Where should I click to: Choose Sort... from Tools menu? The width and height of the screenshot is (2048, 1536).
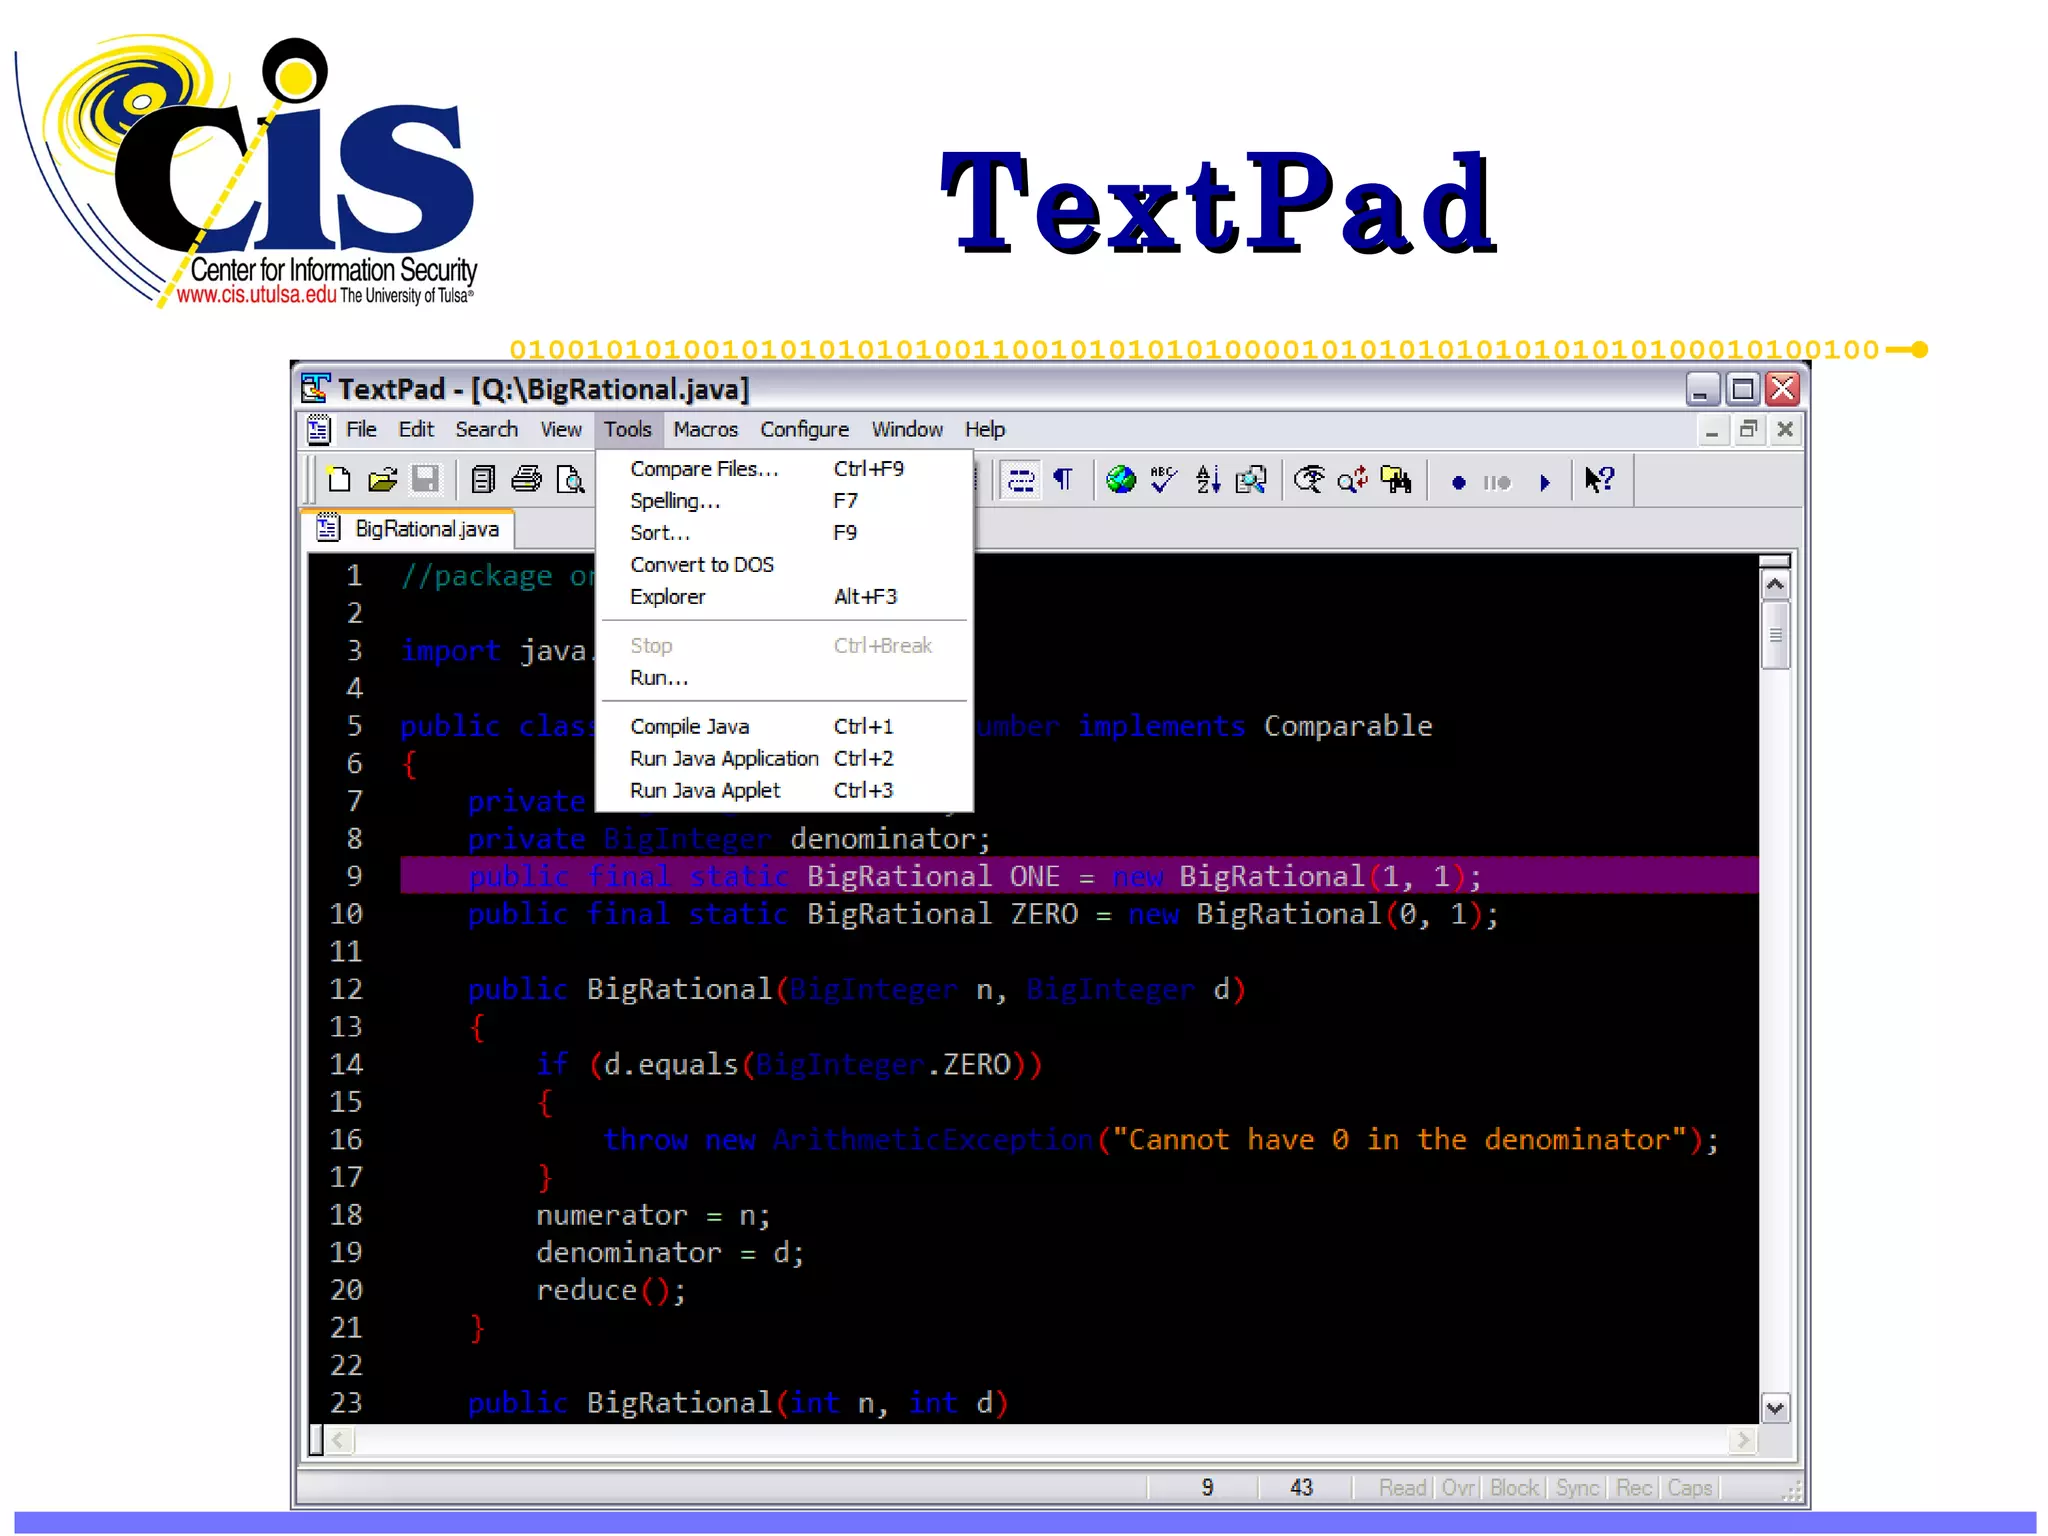tap(784, 533)
